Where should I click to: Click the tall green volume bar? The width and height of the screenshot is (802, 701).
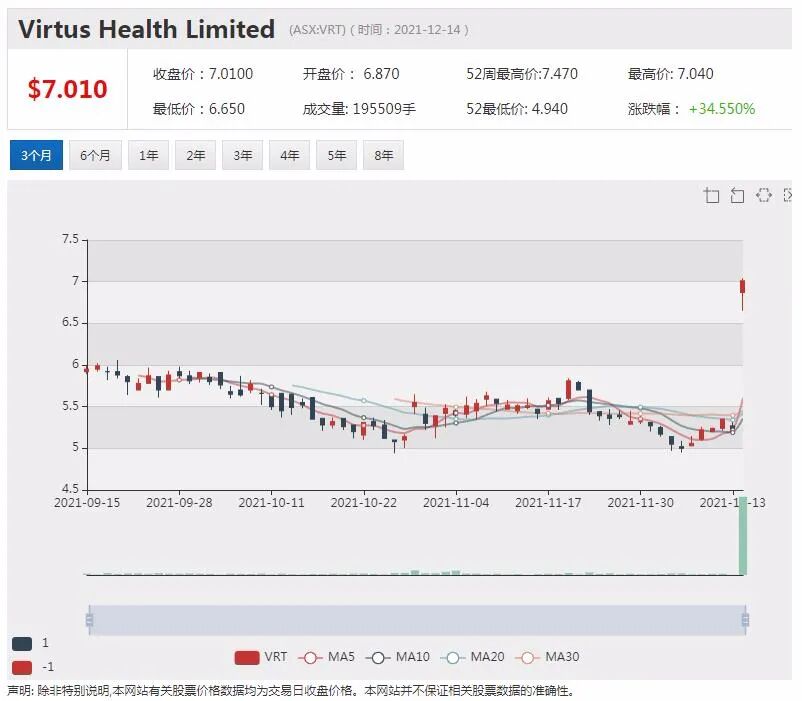[x=743, y=535]
